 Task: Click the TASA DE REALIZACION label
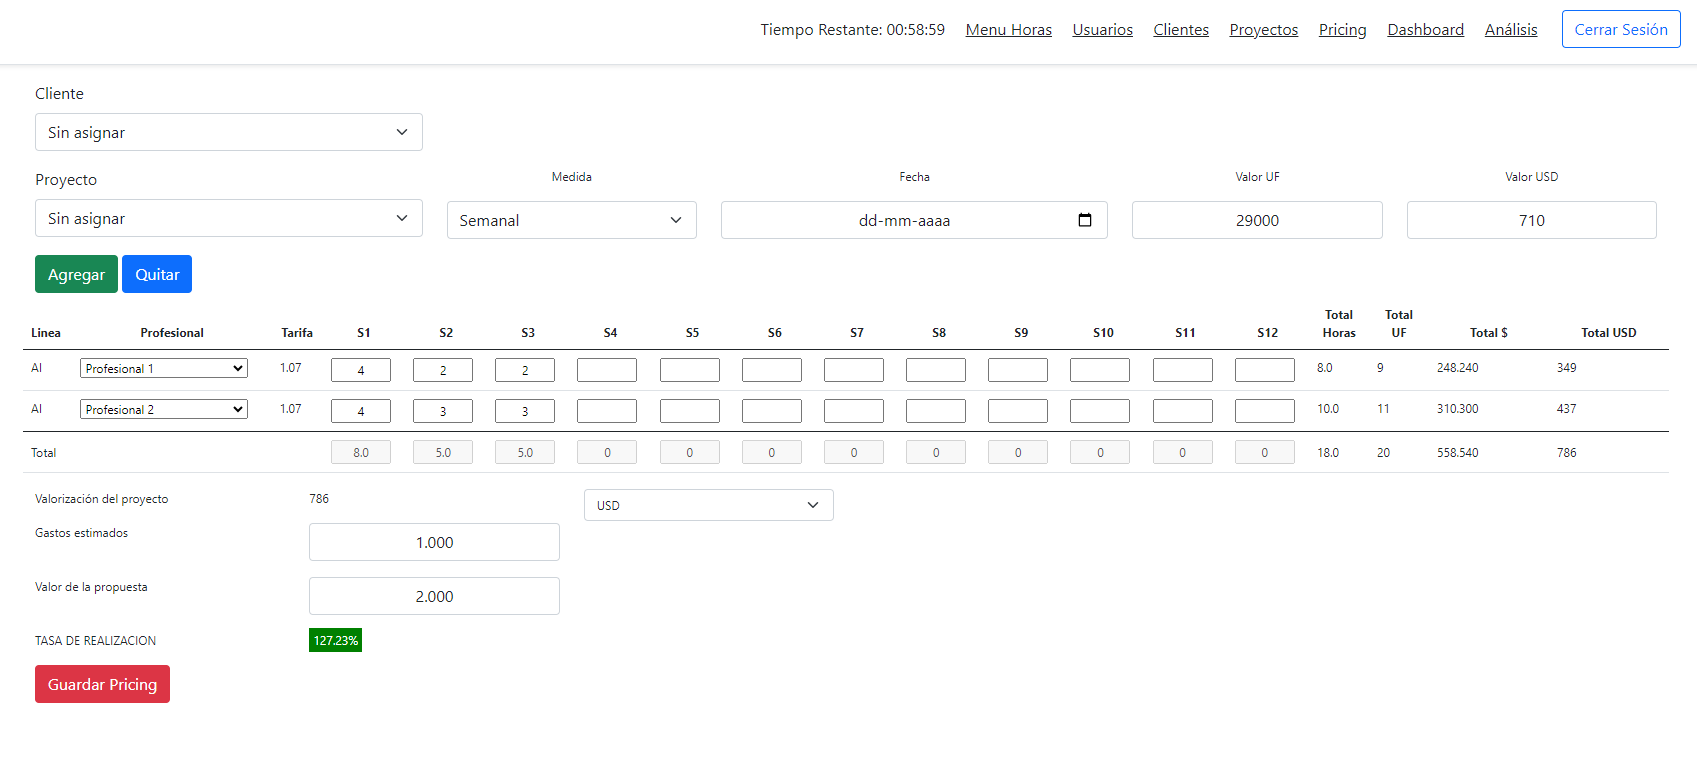[96, 641]
